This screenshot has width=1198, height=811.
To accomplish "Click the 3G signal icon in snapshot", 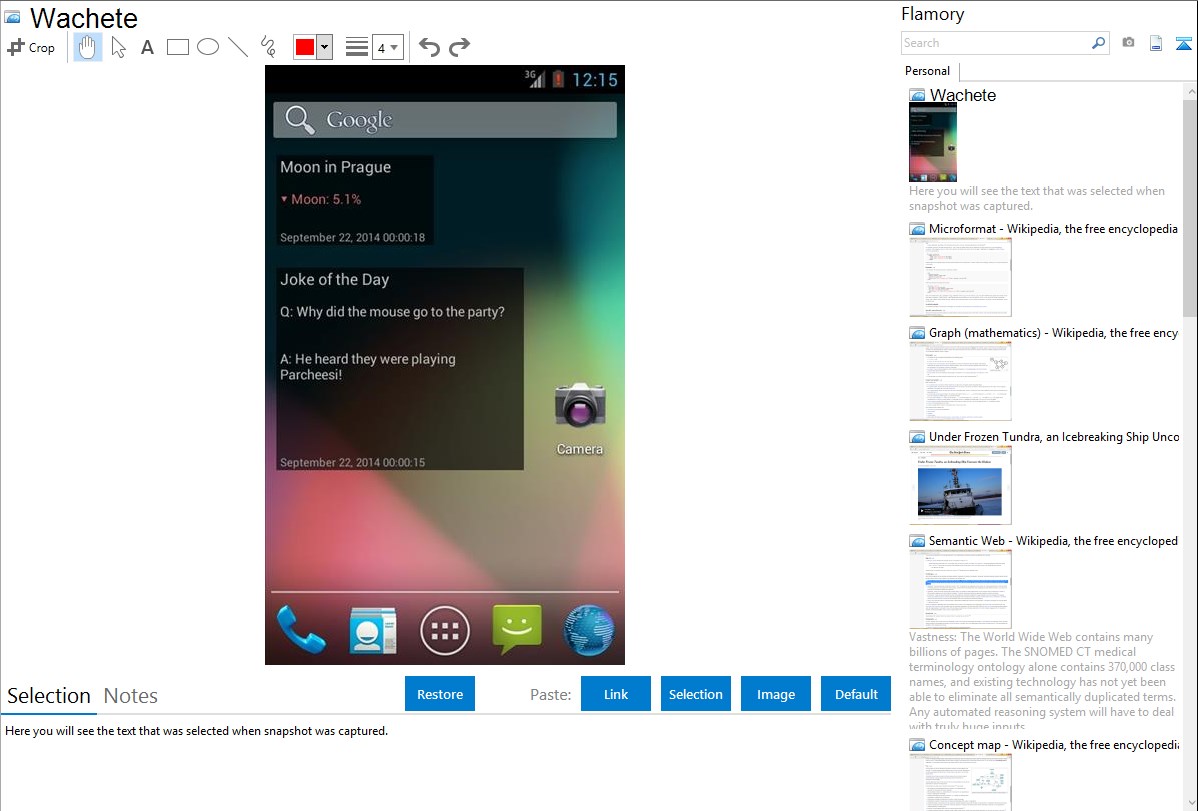I will (535, 78).
